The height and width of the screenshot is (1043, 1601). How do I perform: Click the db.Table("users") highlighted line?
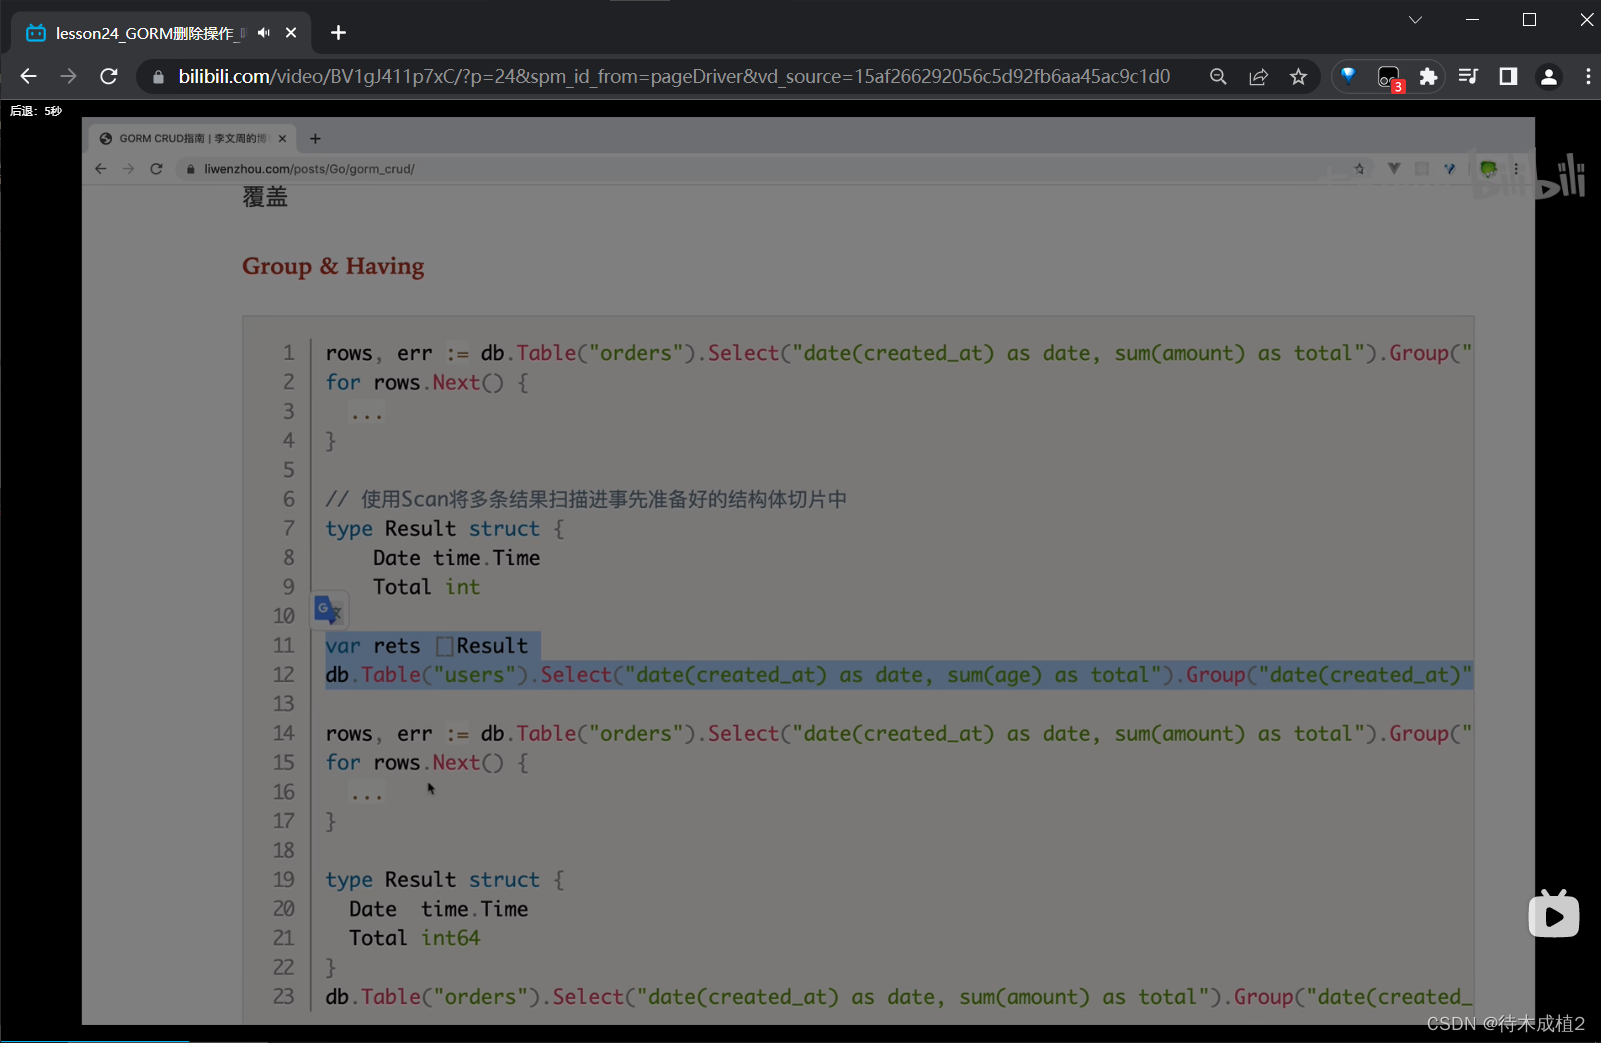pos(898,675)
